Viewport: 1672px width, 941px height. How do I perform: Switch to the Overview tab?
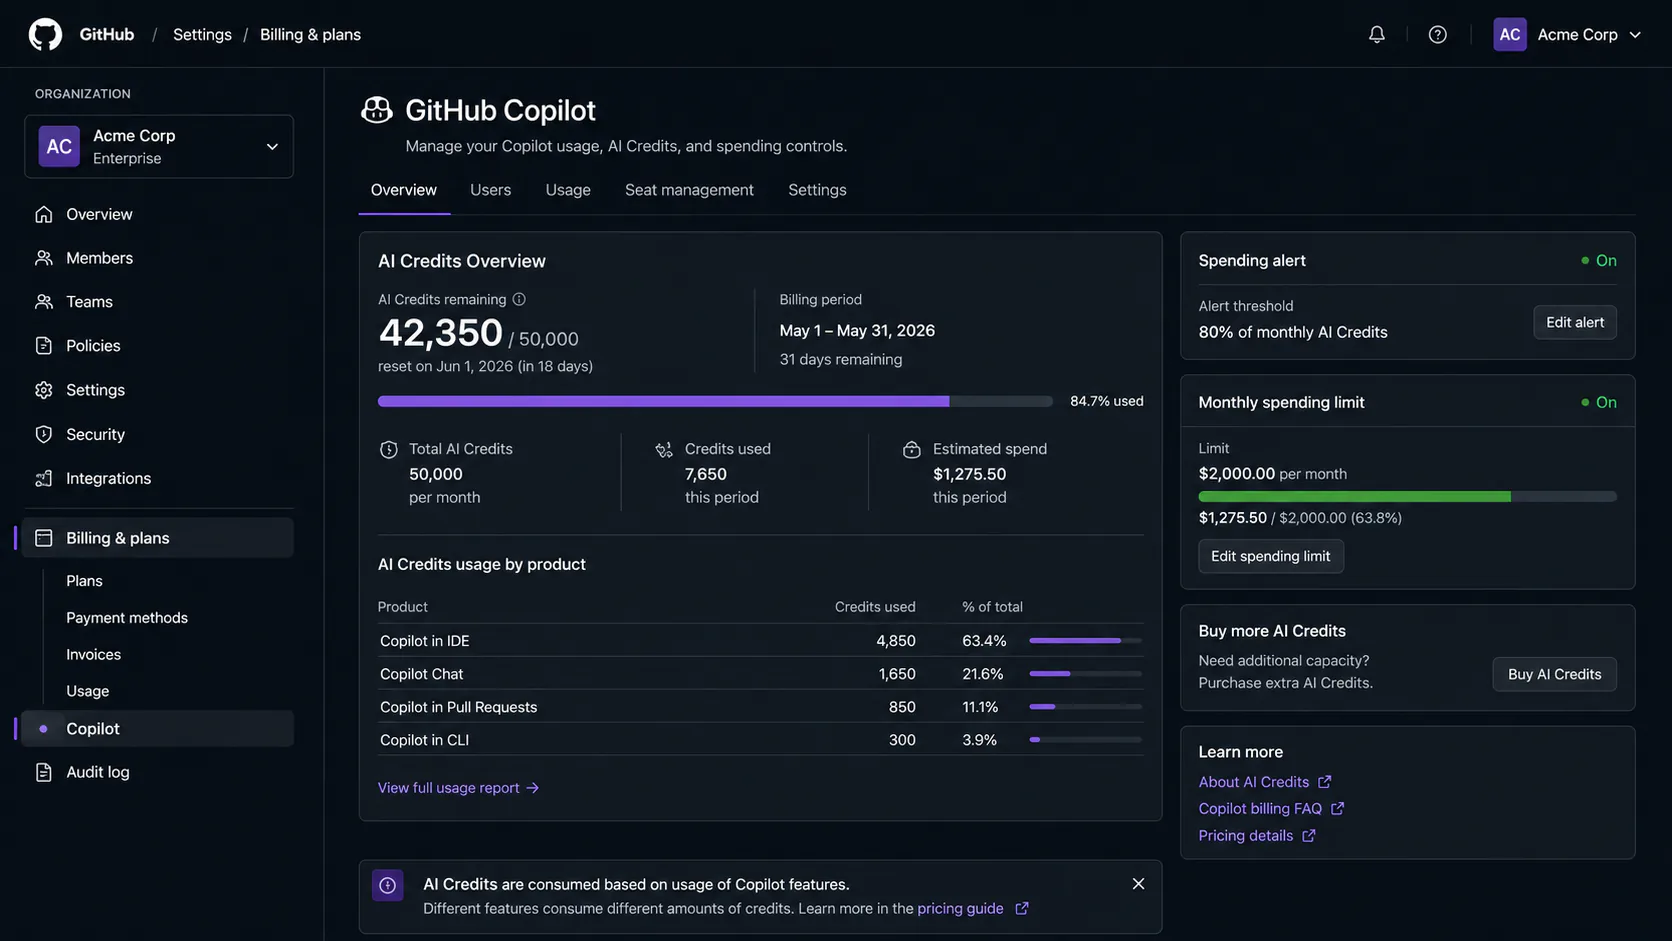click(x=404, y=190)
